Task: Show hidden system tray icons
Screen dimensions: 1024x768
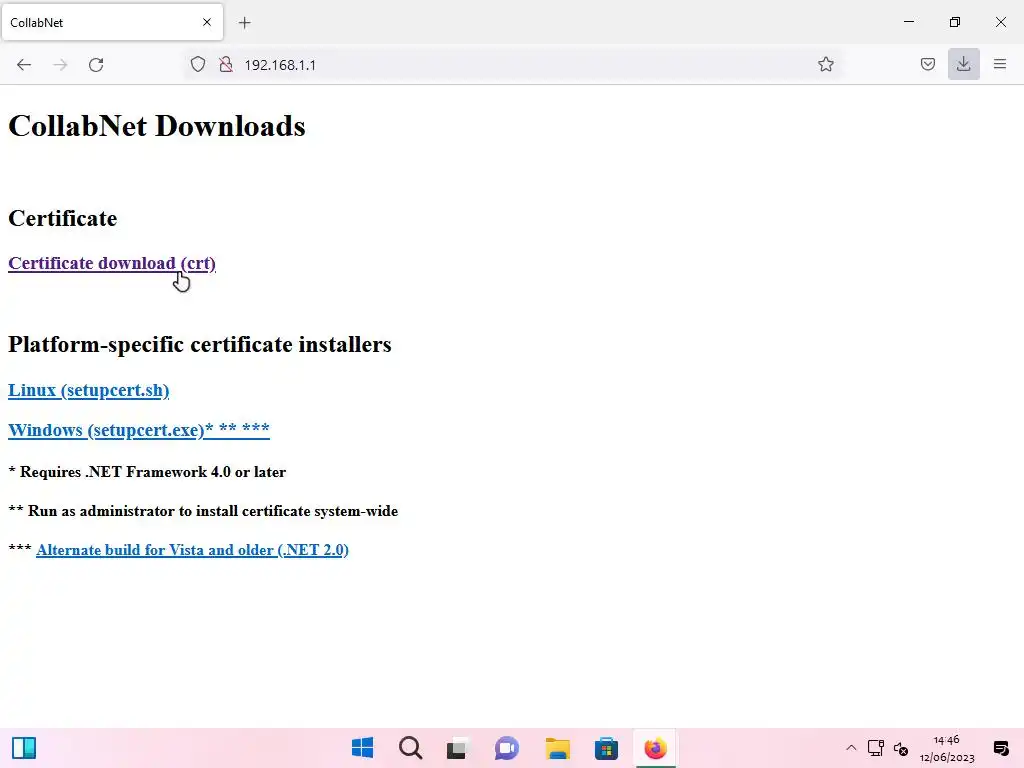Action: coord(851,748)
